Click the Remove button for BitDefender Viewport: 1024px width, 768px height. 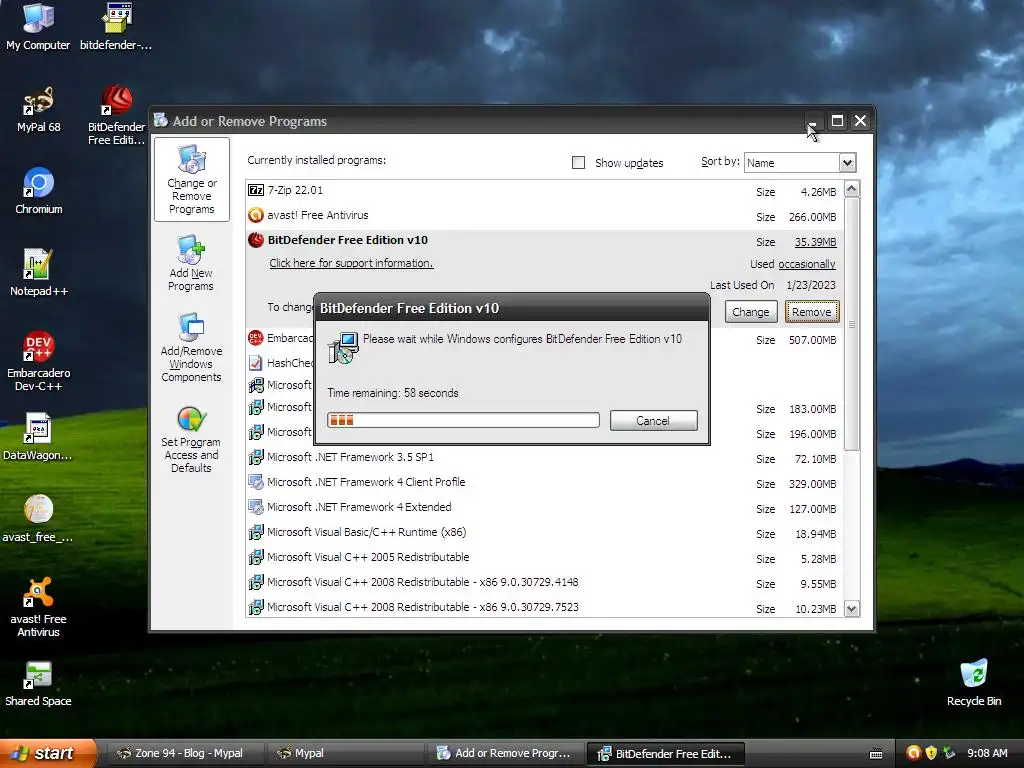point(812,312)
